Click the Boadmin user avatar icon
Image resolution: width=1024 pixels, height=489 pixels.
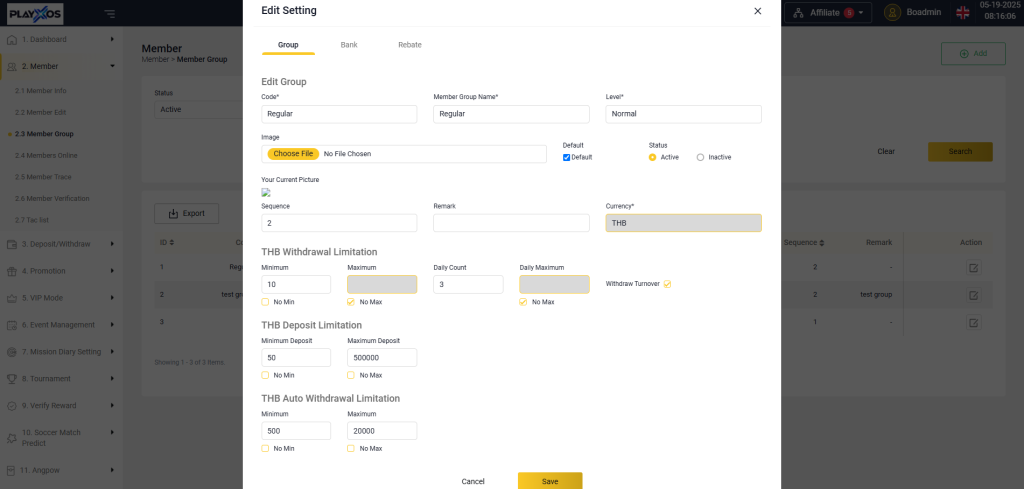pyautogui.click(x=892, y=12)
